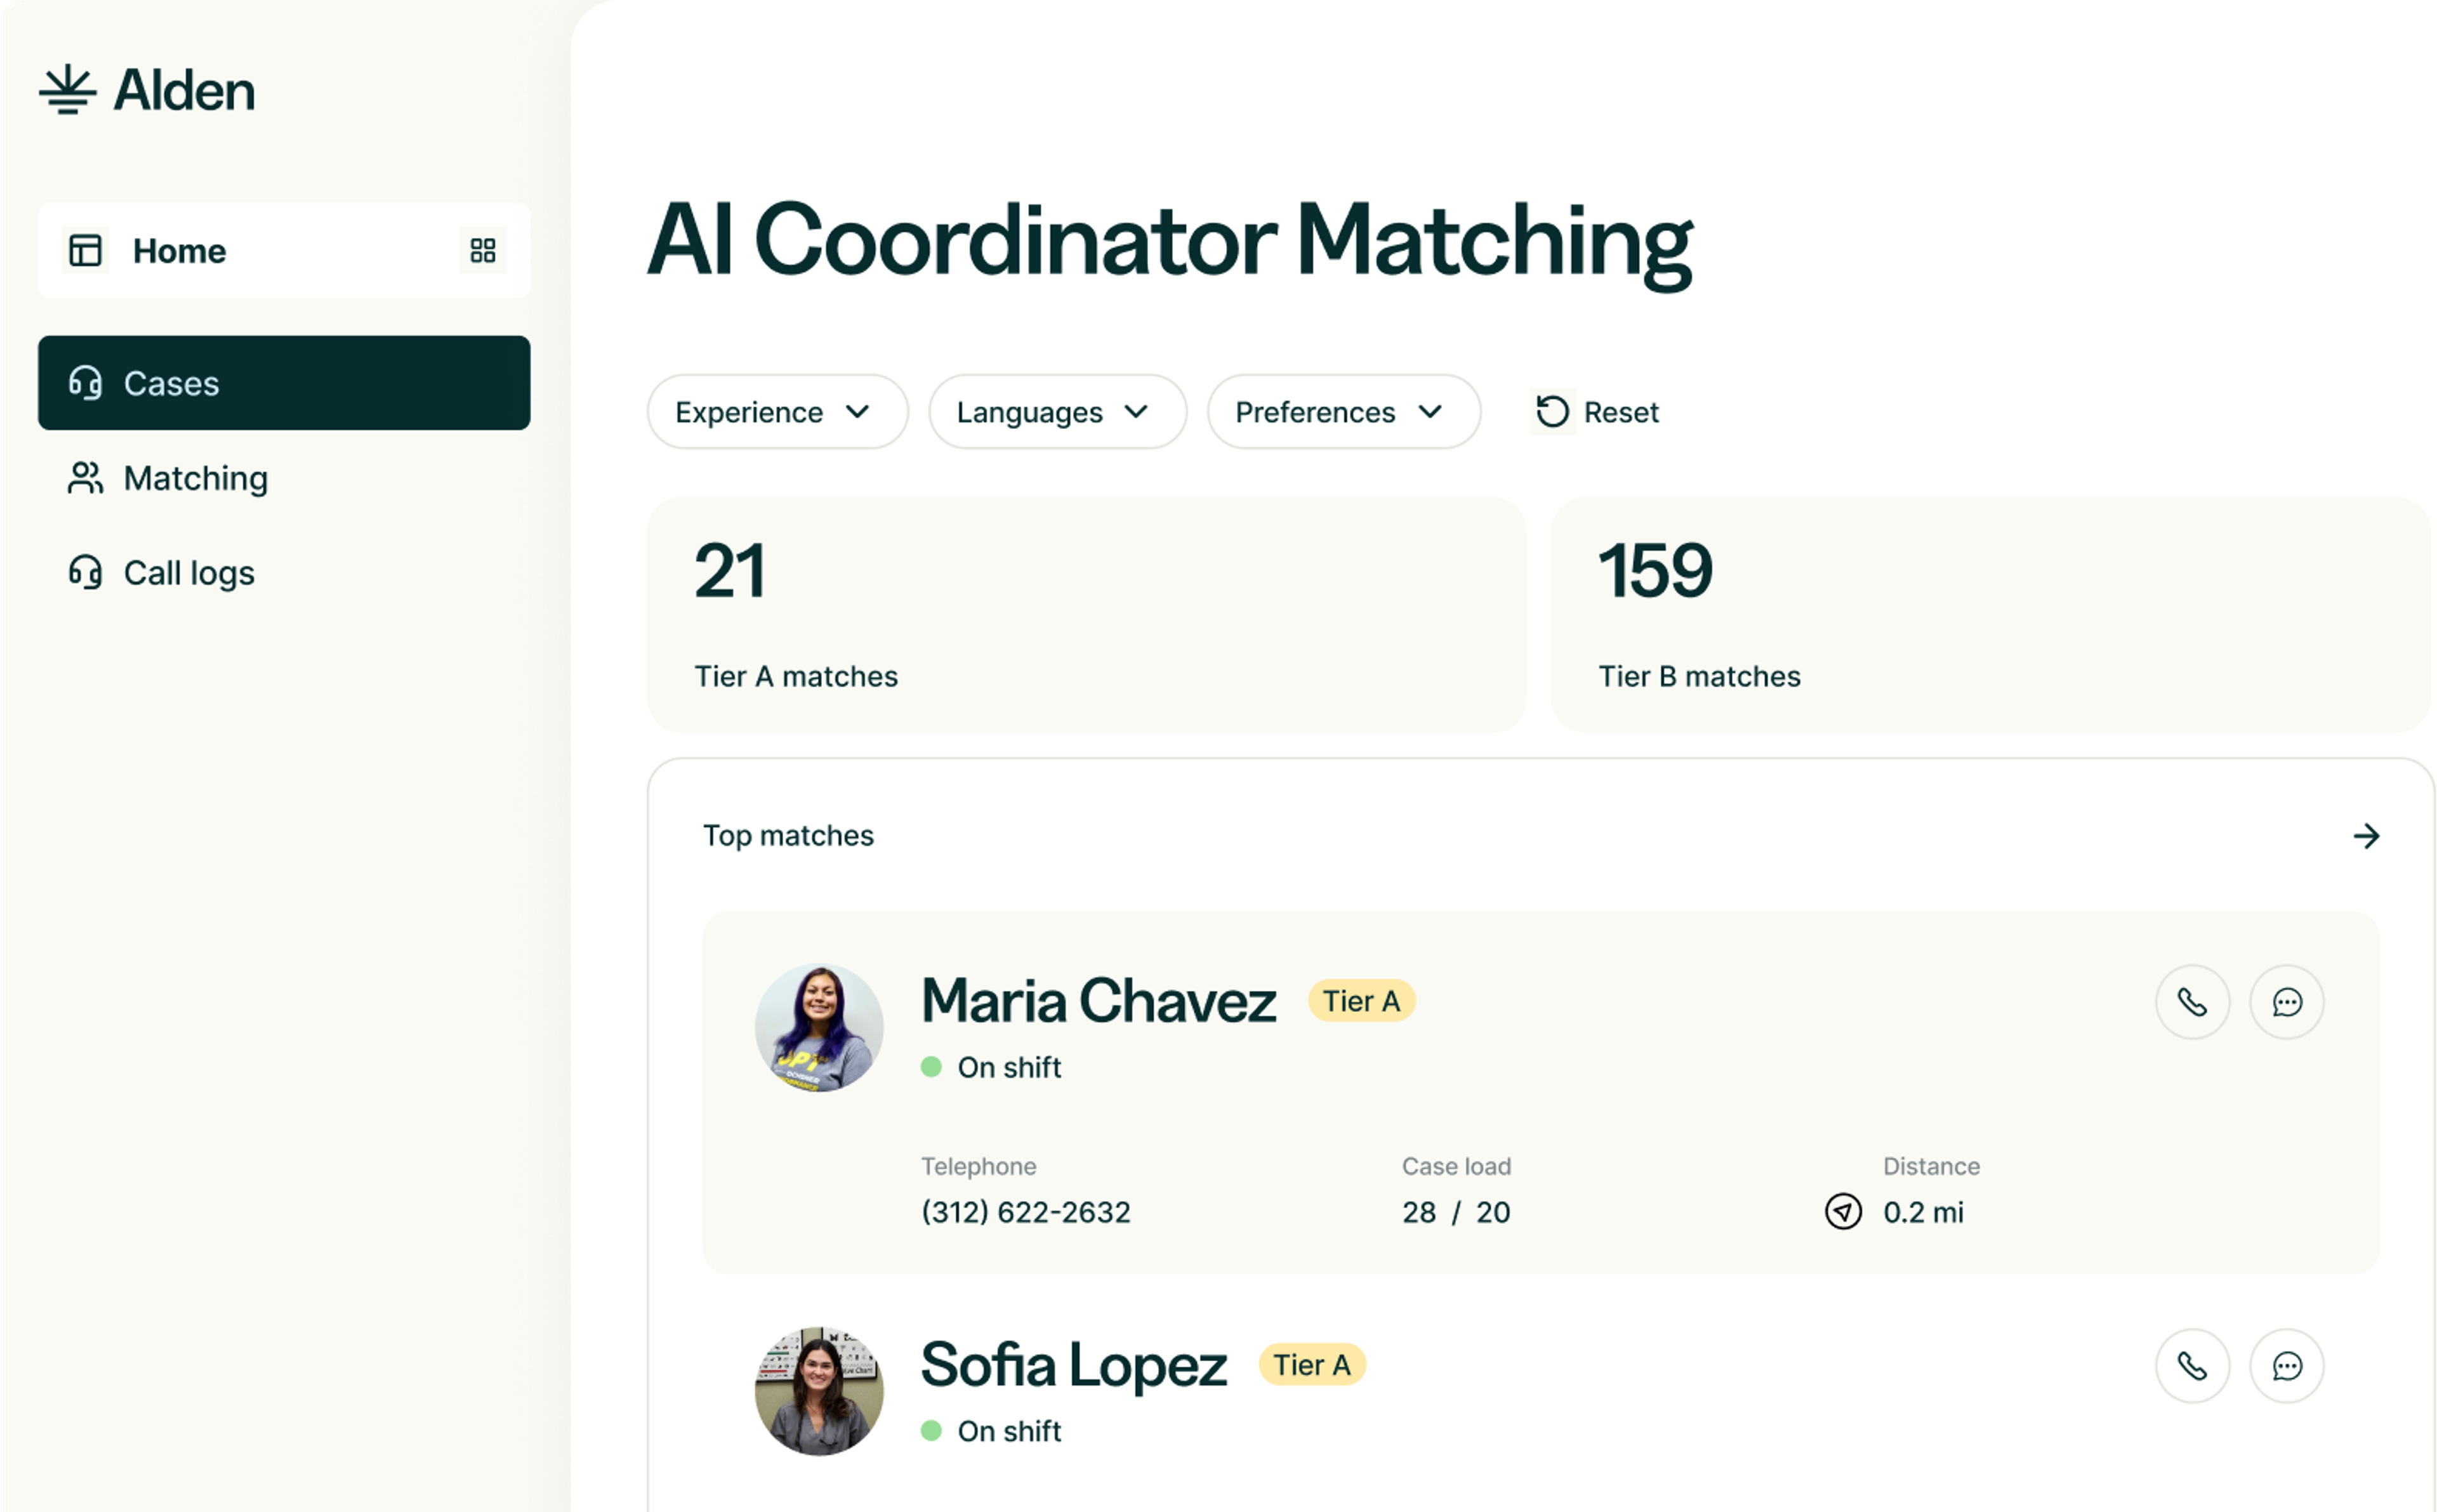Call Maria Chavez with phone icon
The image size is (2437, 1512).
pyautogui.click(x=2192, y=1002)
